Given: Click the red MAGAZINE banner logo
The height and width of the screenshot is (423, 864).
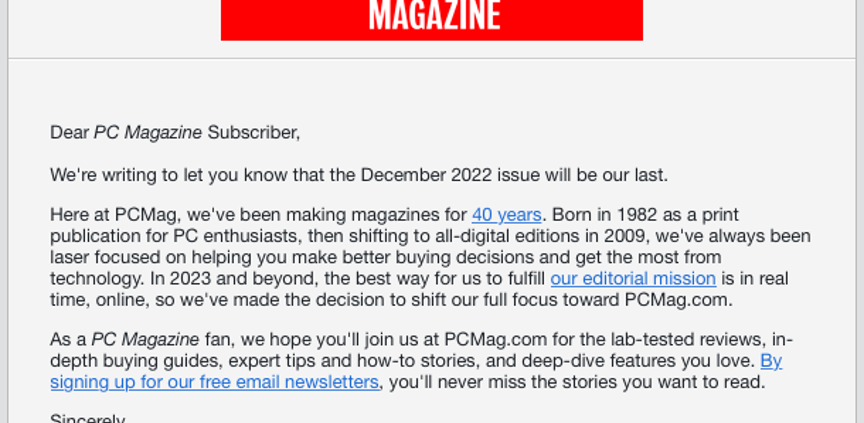Looking at the screenshot, I should pyautogui.click(x=432, y=19).
